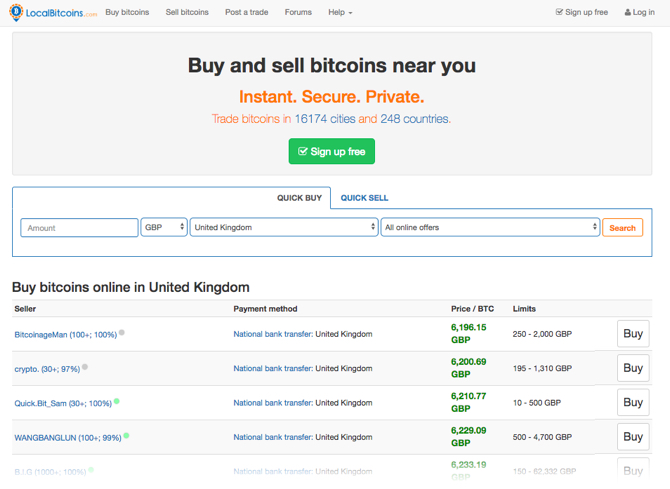Follow the 248 countries link

click(x=414, y=119)
